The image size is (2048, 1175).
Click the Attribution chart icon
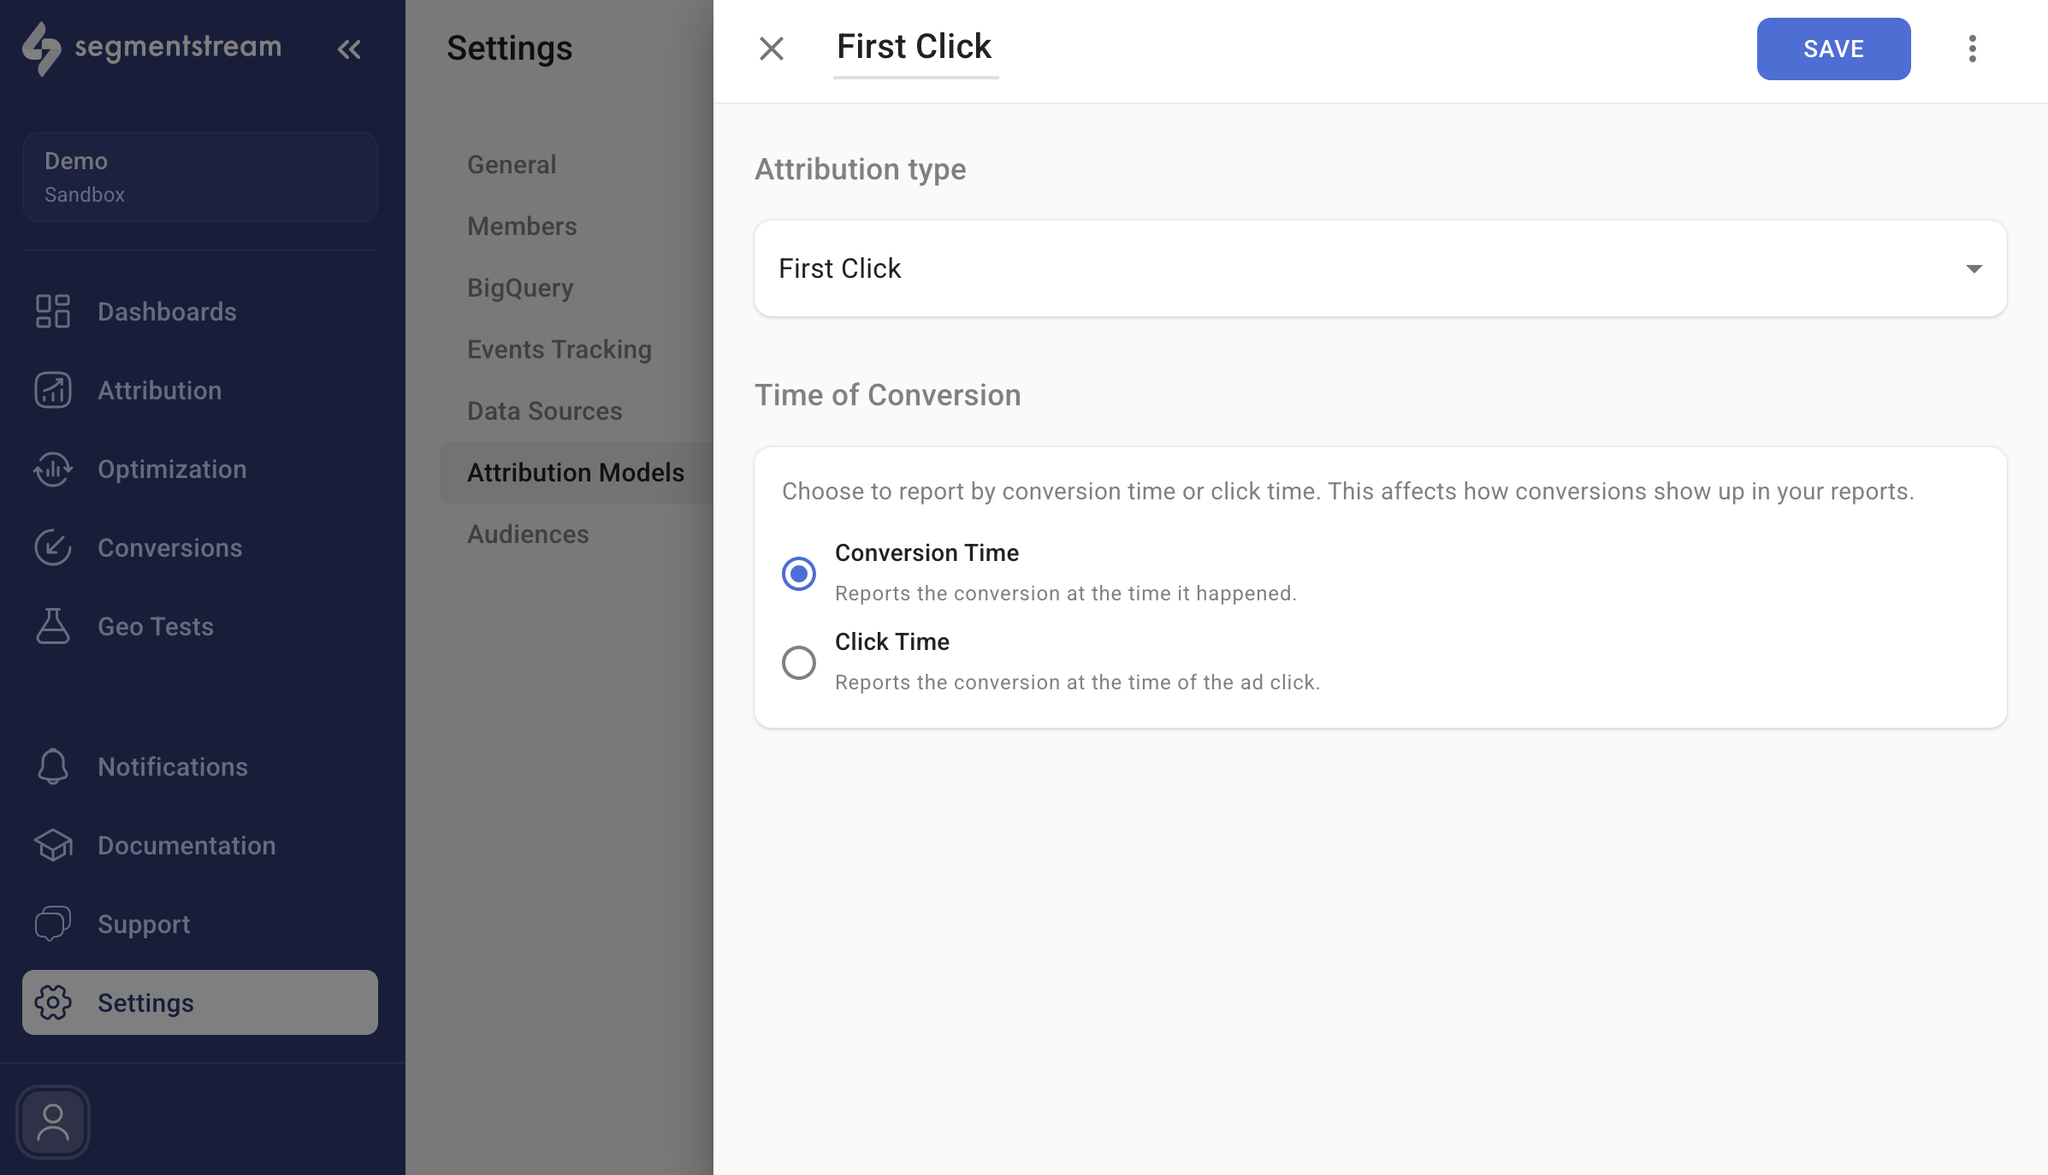coord(53,390)
